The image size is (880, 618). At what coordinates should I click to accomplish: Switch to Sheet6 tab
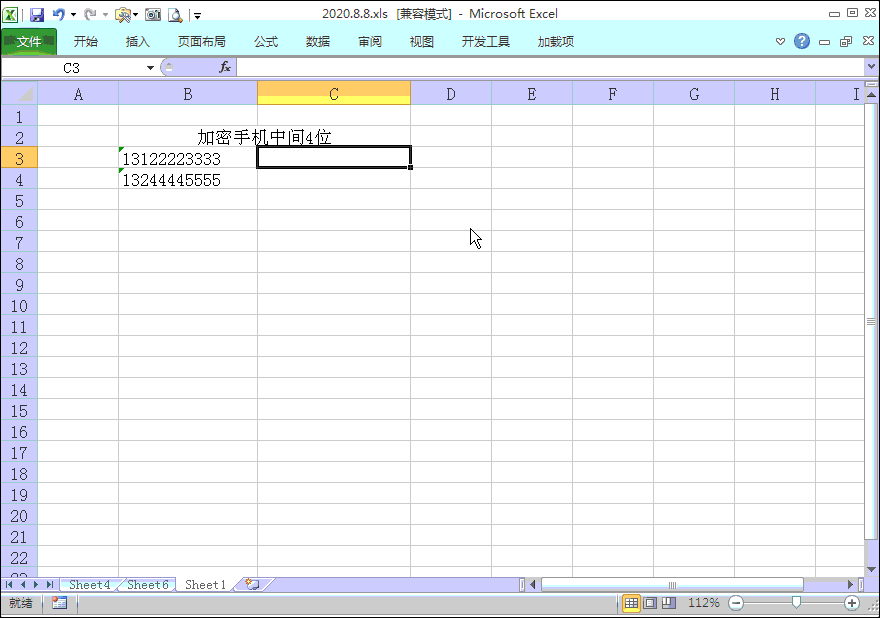(x=148, y=584)
